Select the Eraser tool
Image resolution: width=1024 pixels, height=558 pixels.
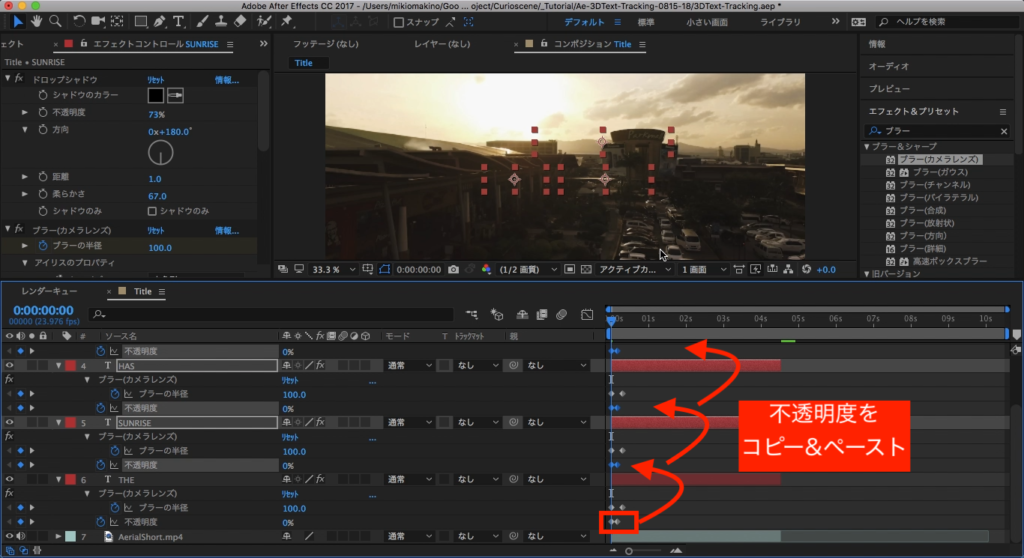pyautogui.click(x=240, y=22)
